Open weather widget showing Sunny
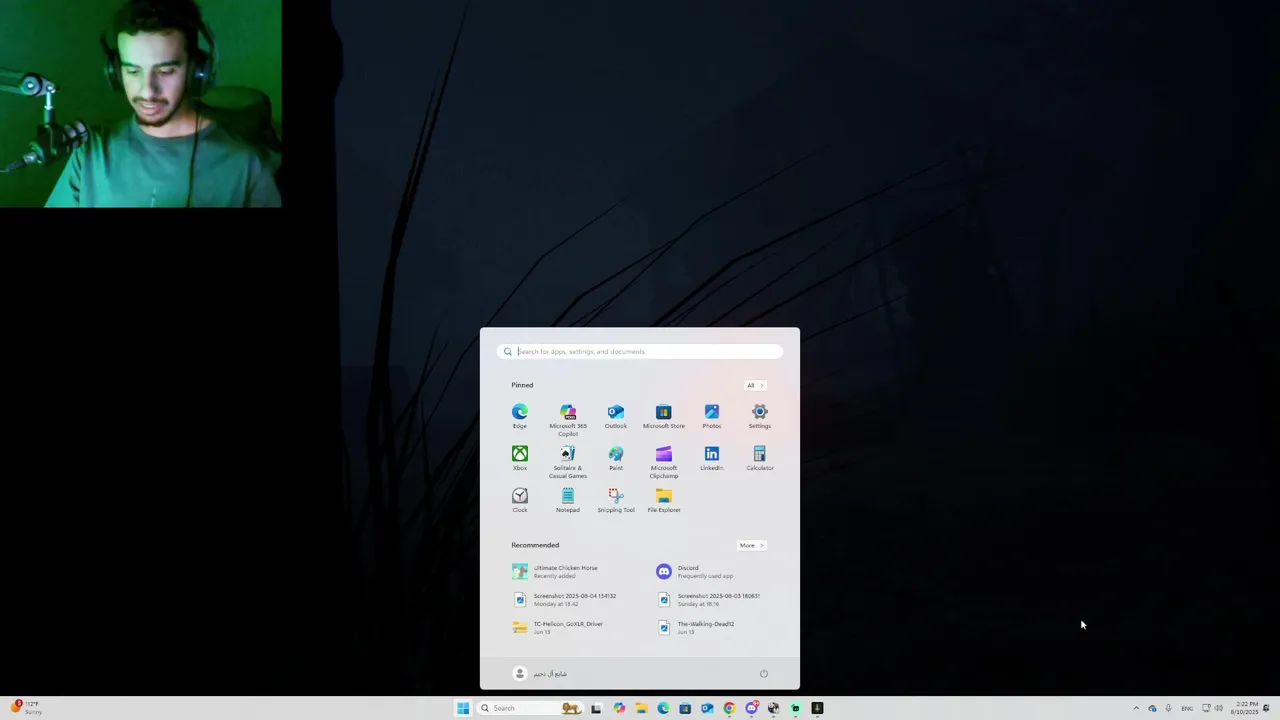 (x=26, y=708)
